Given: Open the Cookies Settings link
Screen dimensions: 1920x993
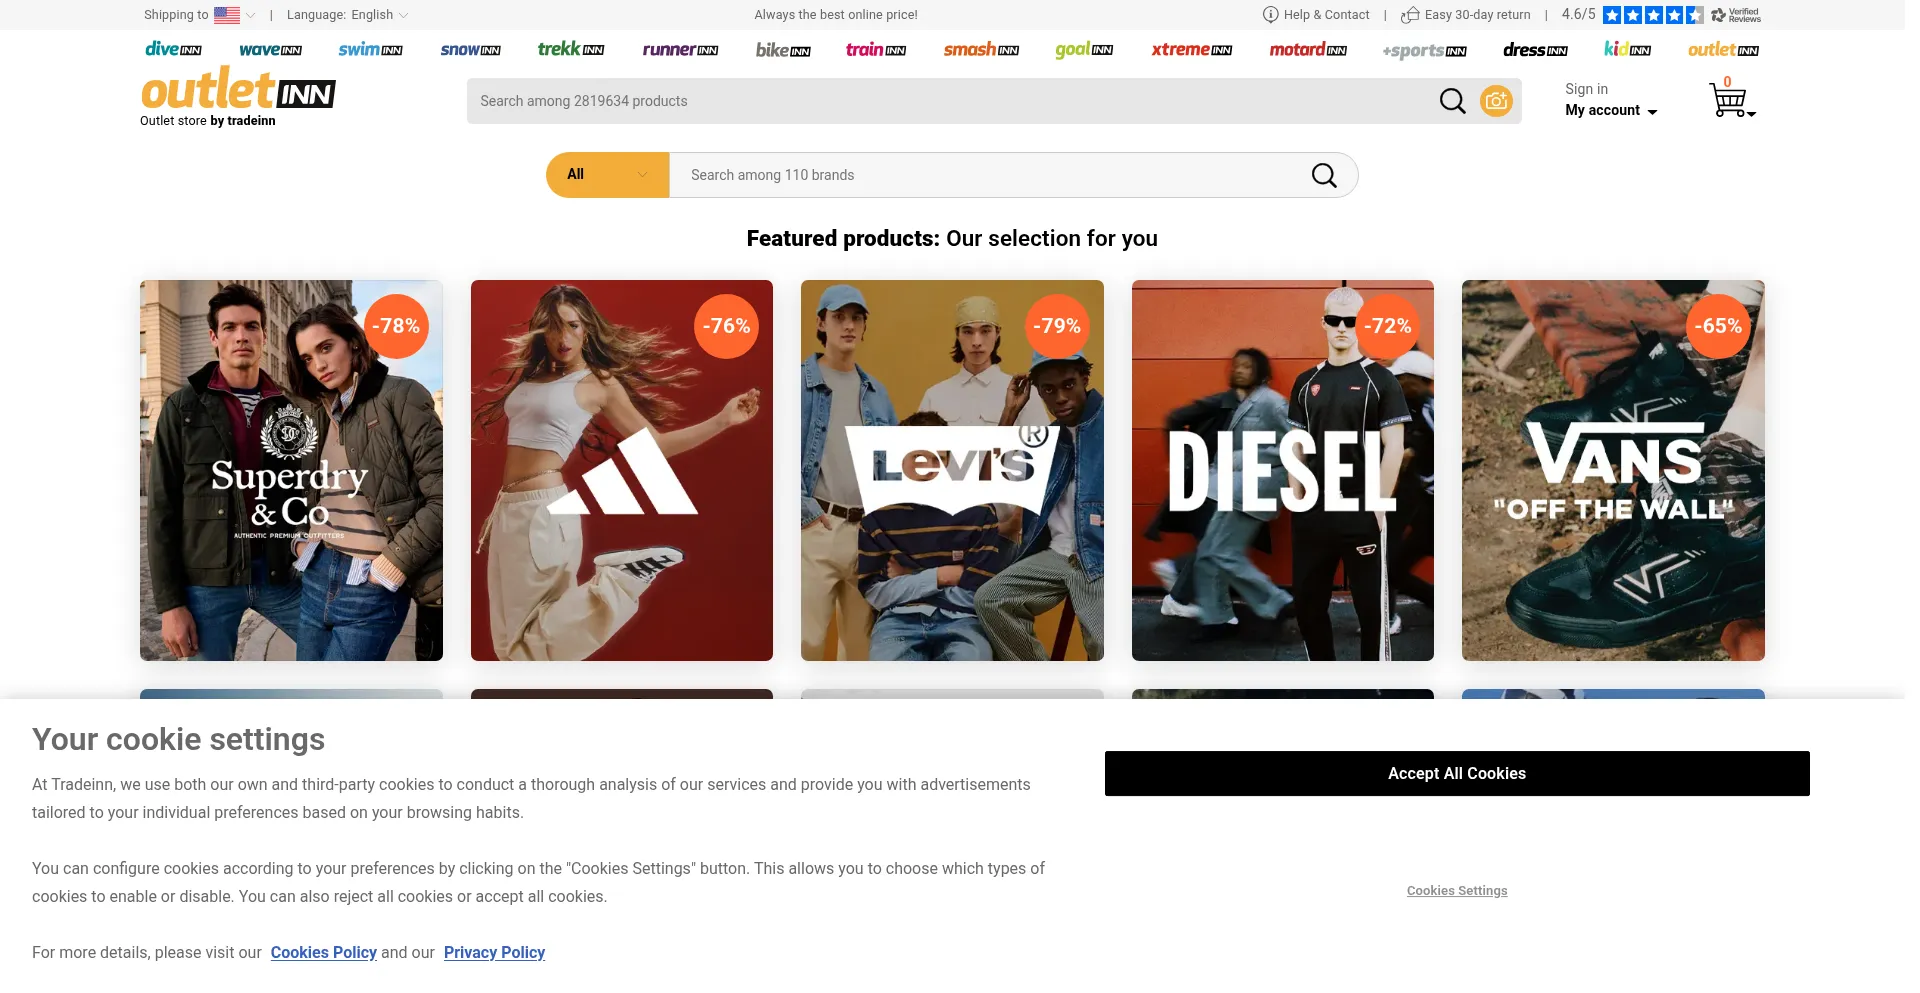Looking at the screenshot, I should 1456,891.
